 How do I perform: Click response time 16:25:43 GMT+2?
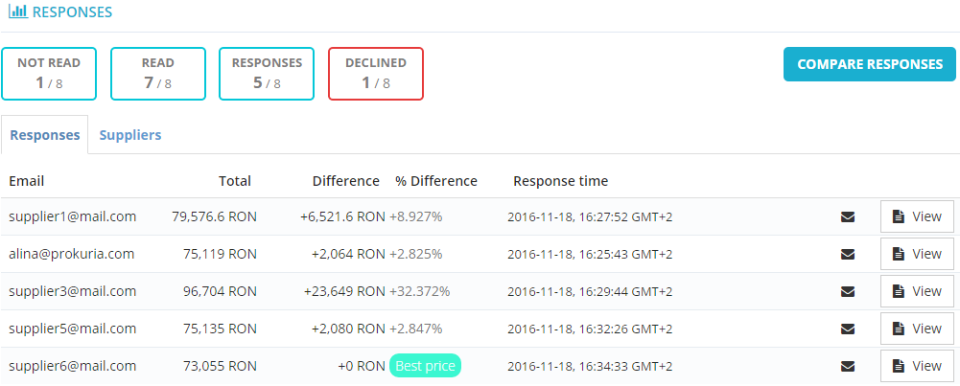[x=590, y=254]
